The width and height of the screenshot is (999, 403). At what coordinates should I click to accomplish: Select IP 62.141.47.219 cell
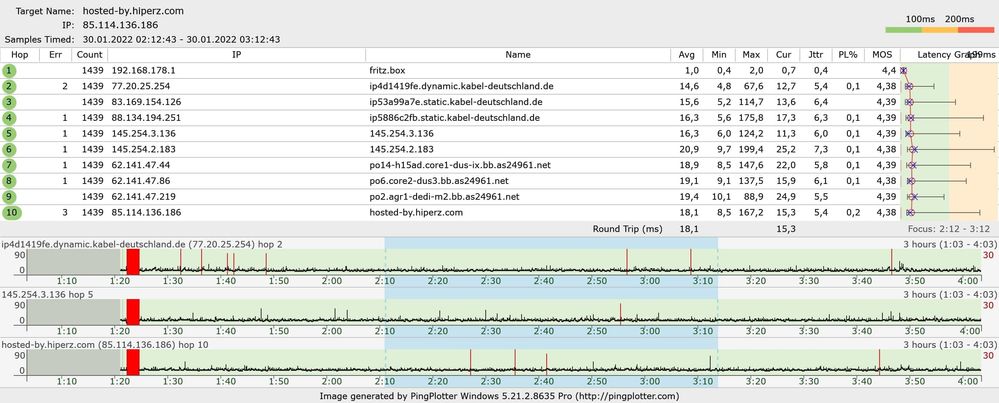coord(142,197)
